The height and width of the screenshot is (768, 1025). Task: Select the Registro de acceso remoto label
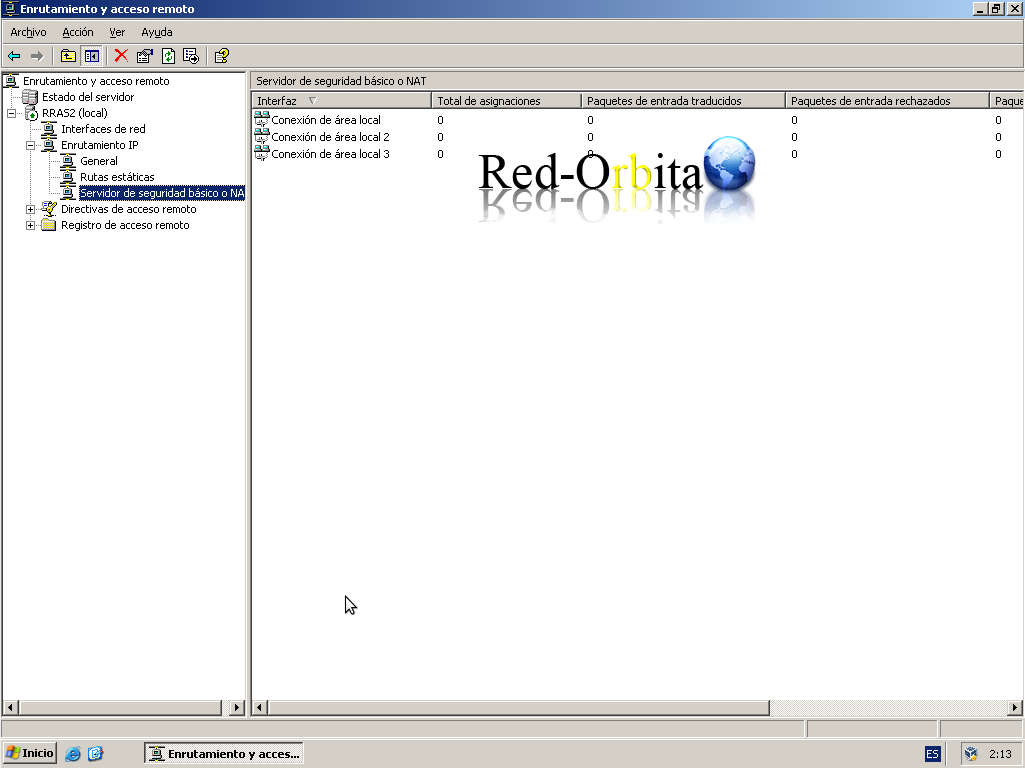click(x=125, y=225)
